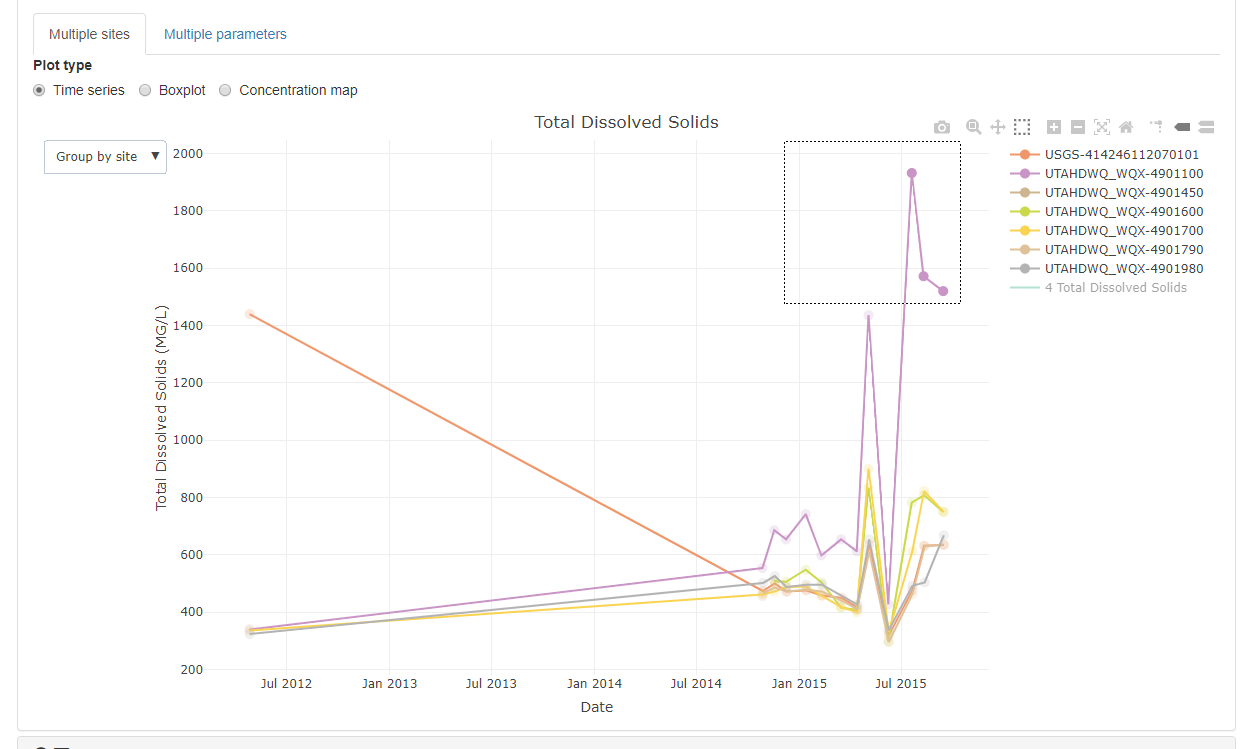This screenshot has height=749, width=1246.
Task: Click the Zoom in plus icon
Action: pyautogui.click(x=1054, y=127)
